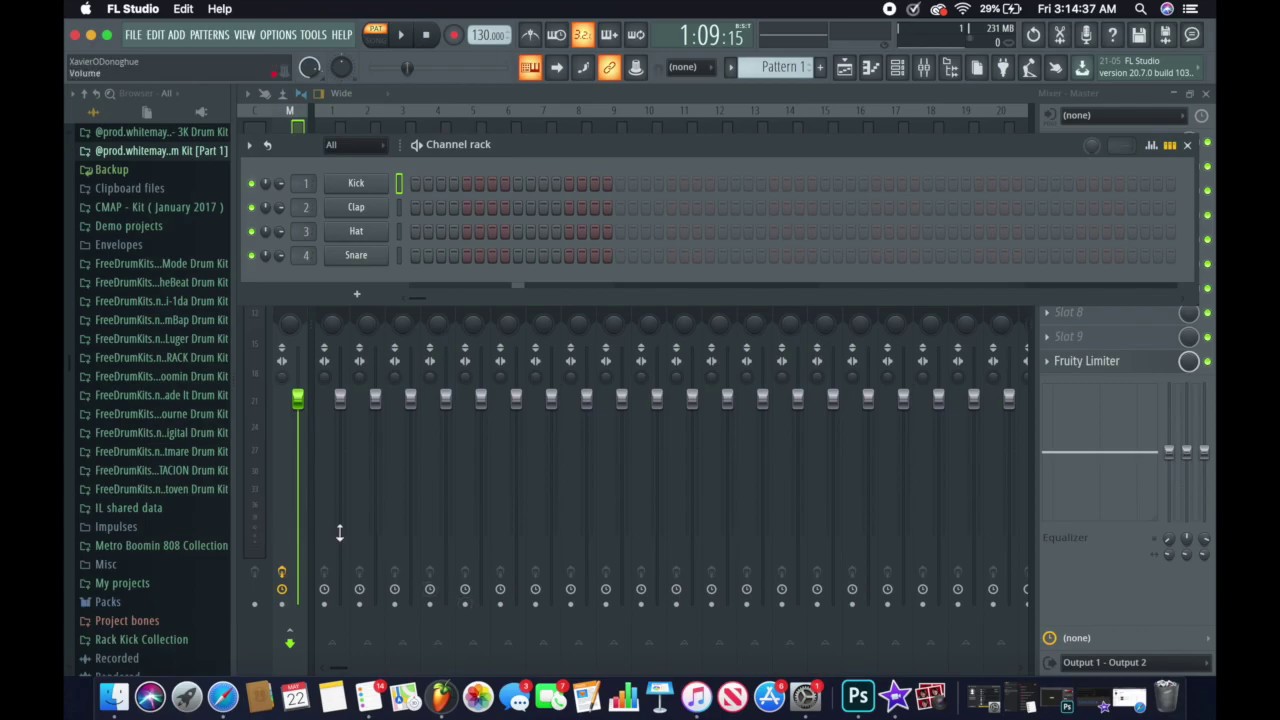Image resolution: width=1280 pixels, height=720 pixels.
Task: Click the Hat channel button
Action: click(356, 231)
